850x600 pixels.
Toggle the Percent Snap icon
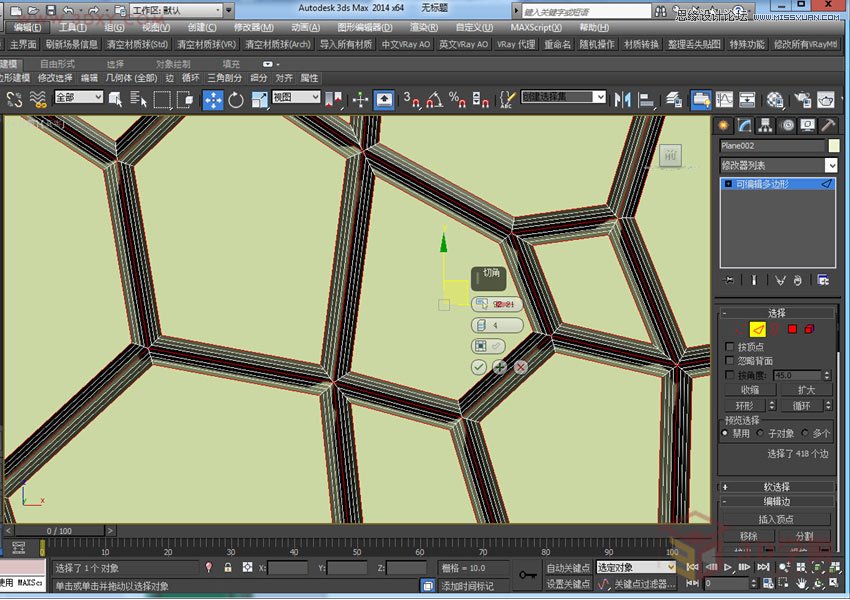click(457, 100)
